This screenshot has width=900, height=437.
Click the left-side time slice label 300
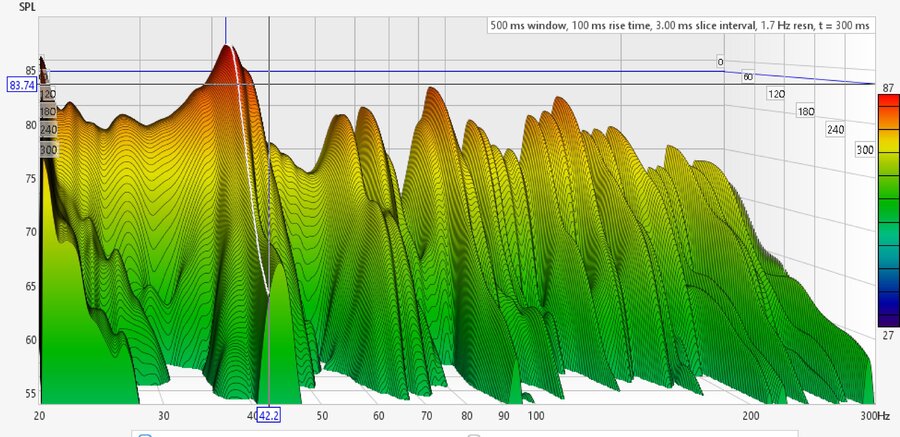pyautogui.click(x=48, y=150)
